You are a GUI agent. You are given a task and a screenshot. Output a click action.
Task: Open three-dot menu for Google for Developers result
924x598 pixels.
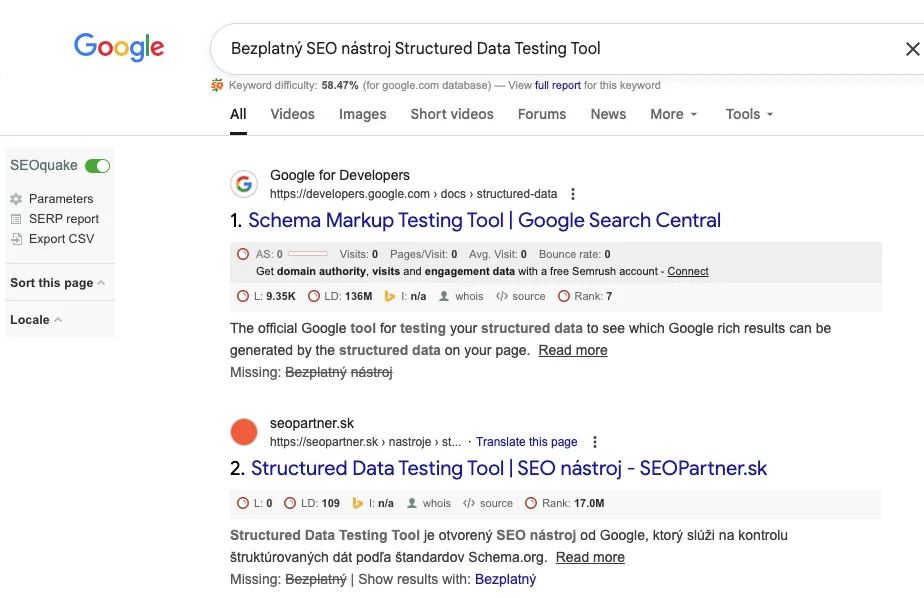tap(573, 194)
